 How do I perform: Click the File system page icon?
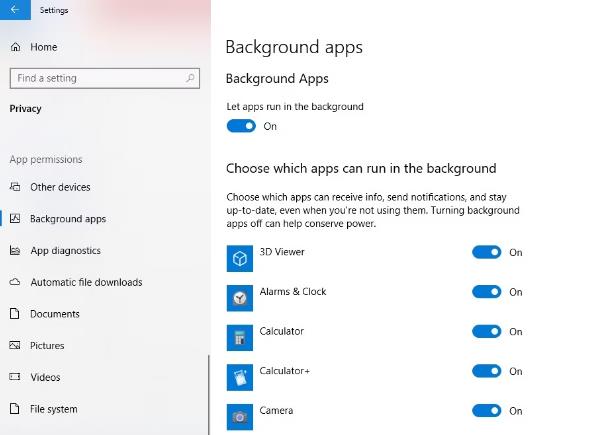click(x=15, y=409)
